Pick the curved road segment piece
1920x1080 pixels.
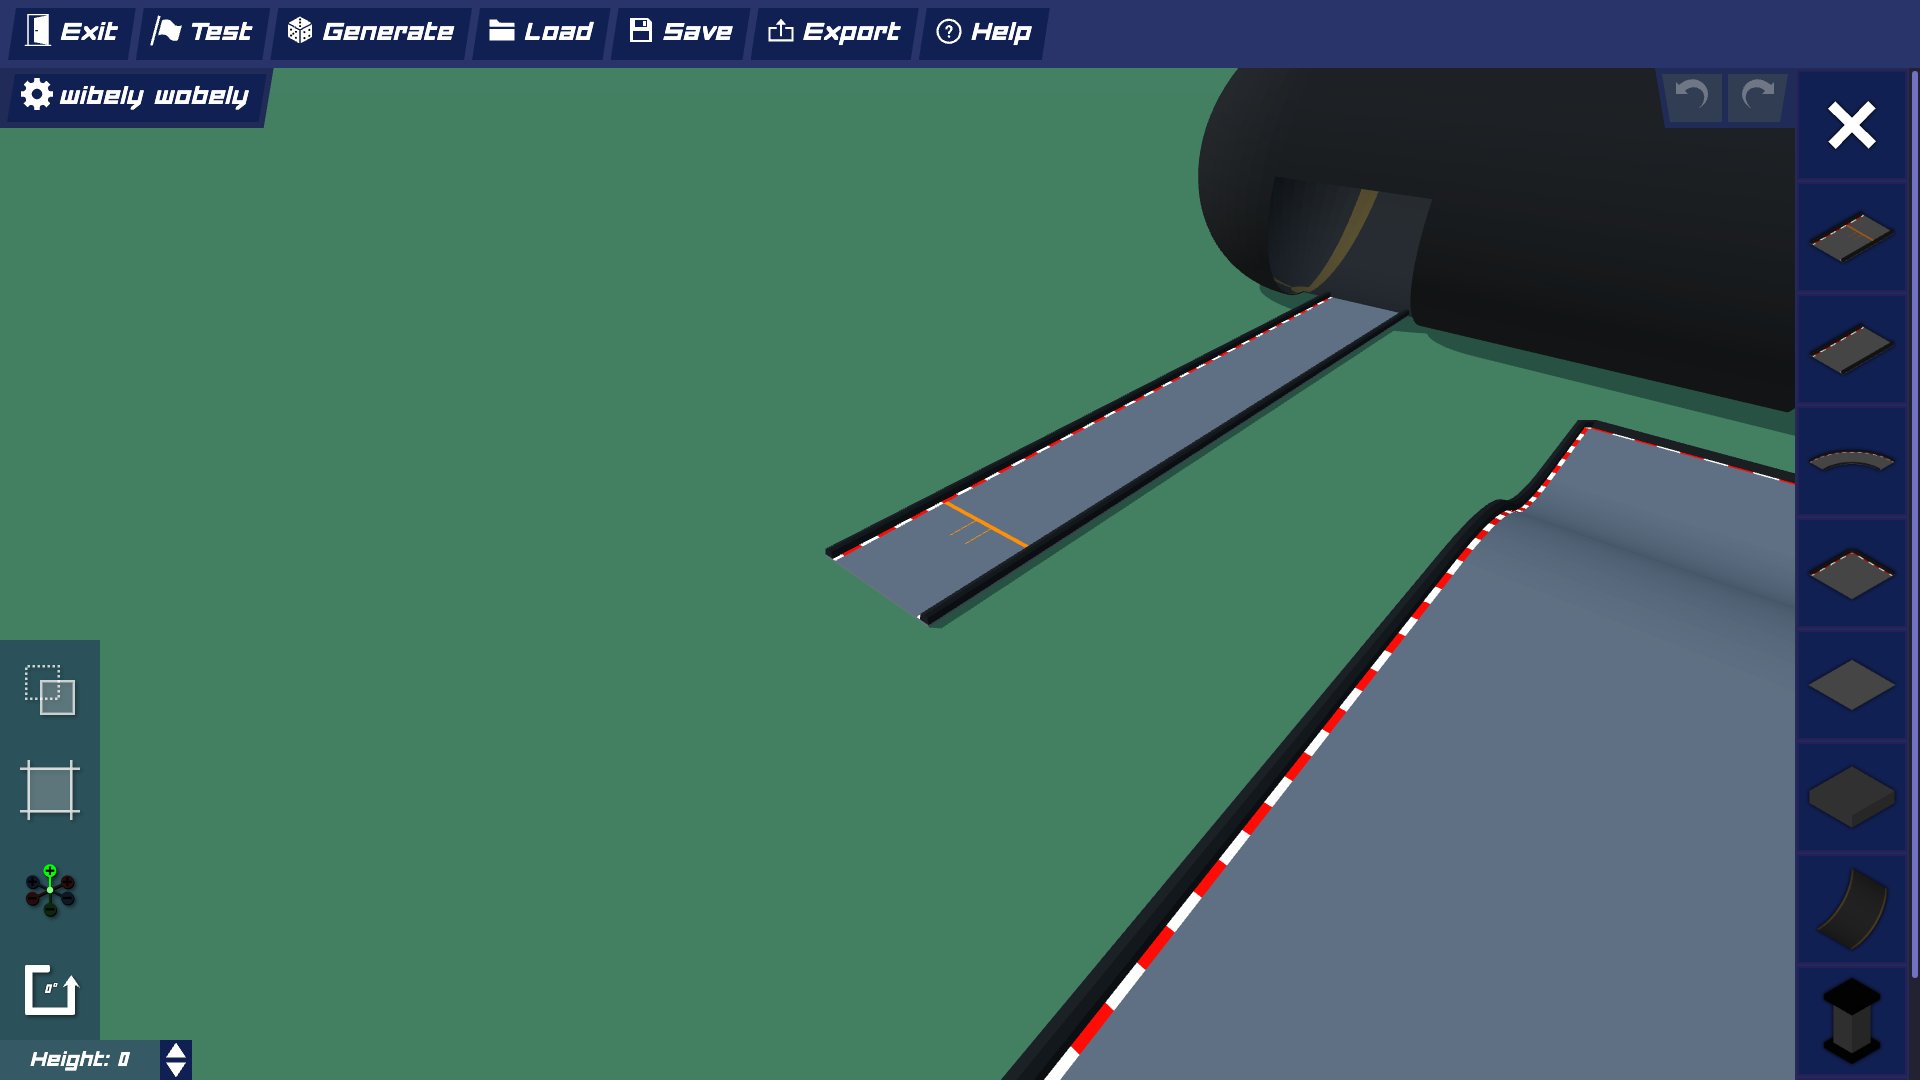click(x=1851, y=460)
